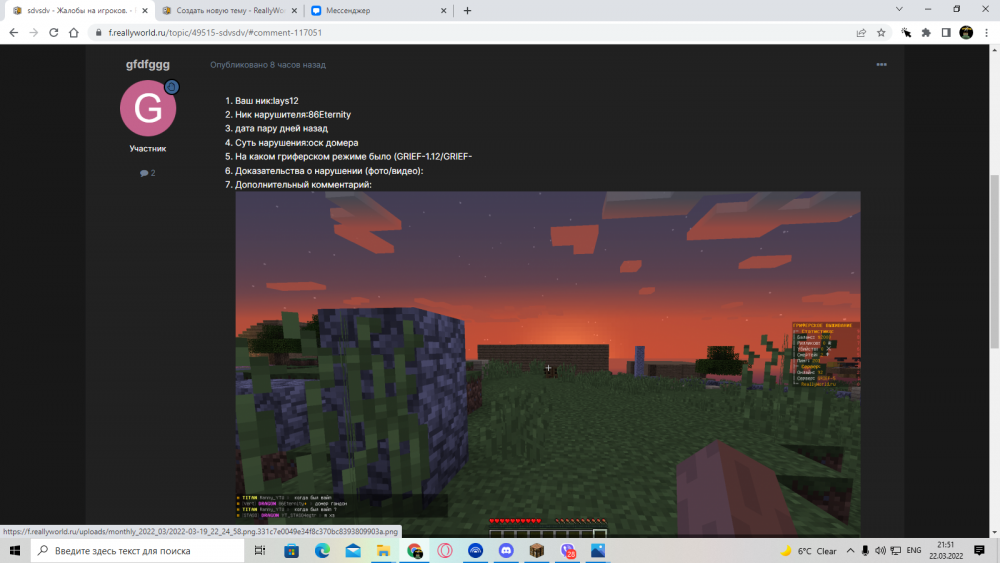Open the tab search dropdown arrow
1000x563 pixels.
coord(899,10)
